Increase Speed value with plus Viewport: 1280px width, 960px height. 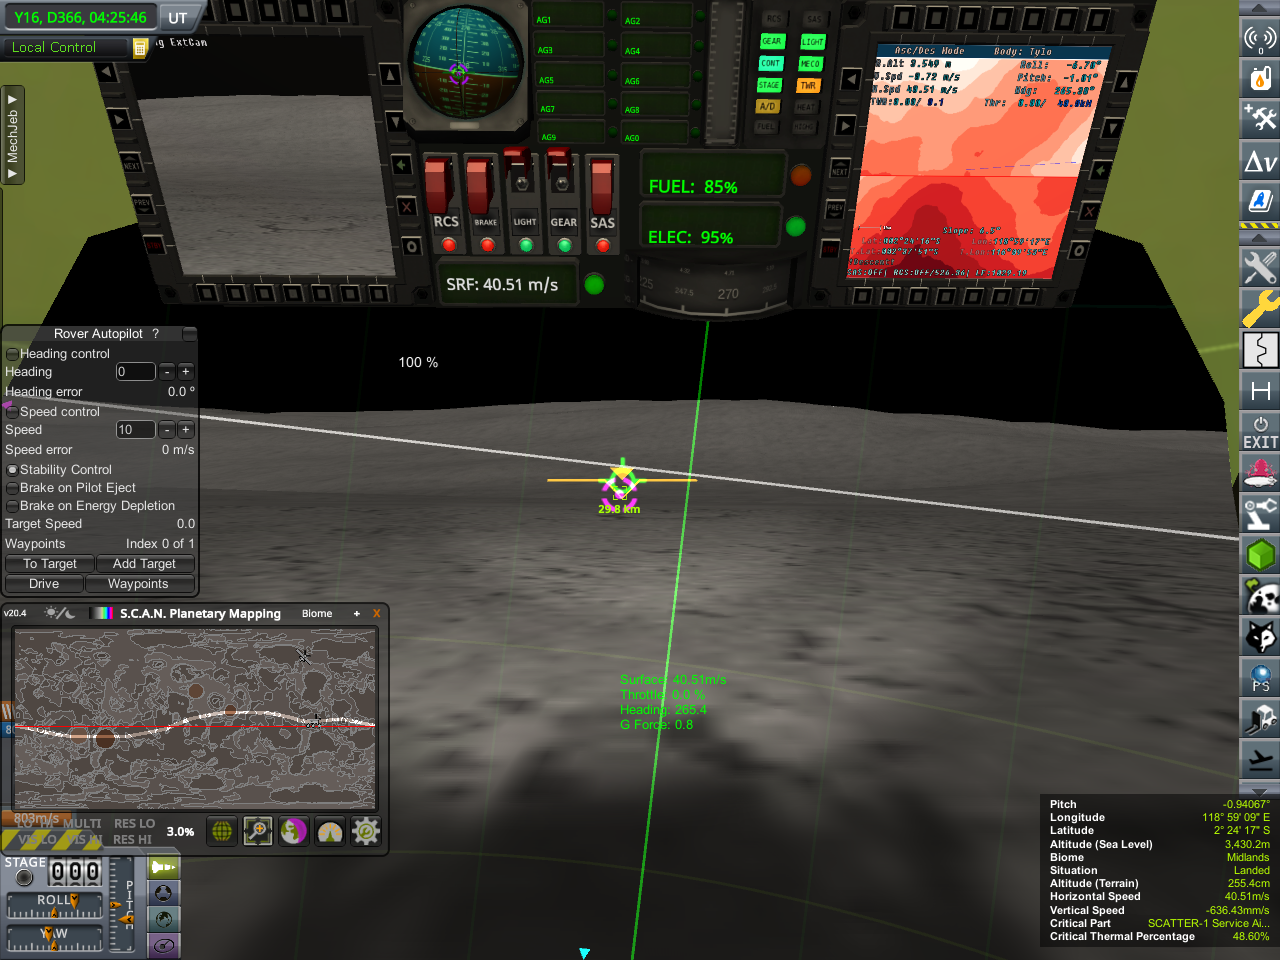tap(186, 430)
